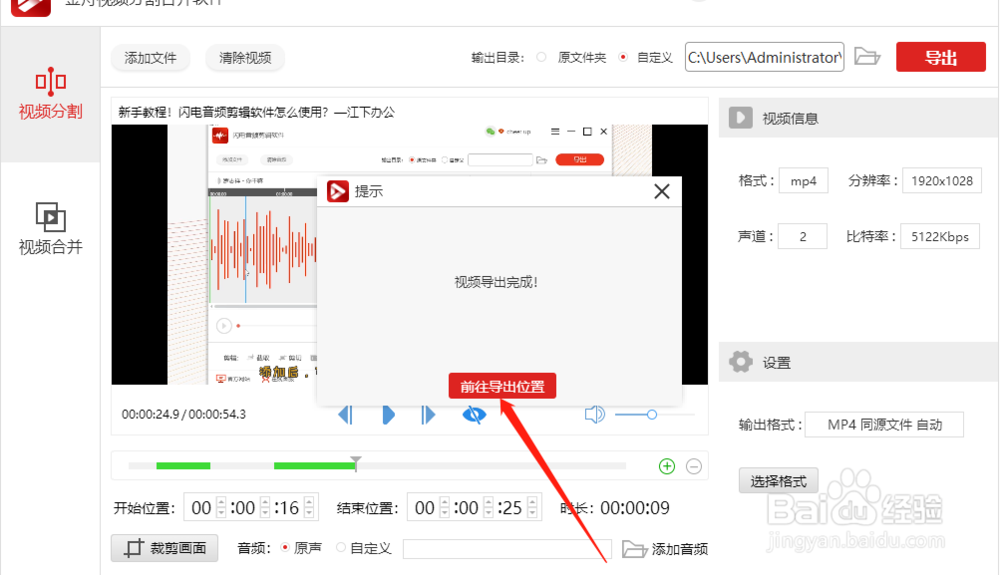Viewport: 1000px width, 575px height.
Task: Click the 00:00:24.9 / 00:00:54.3 time display
Action: 184,414
